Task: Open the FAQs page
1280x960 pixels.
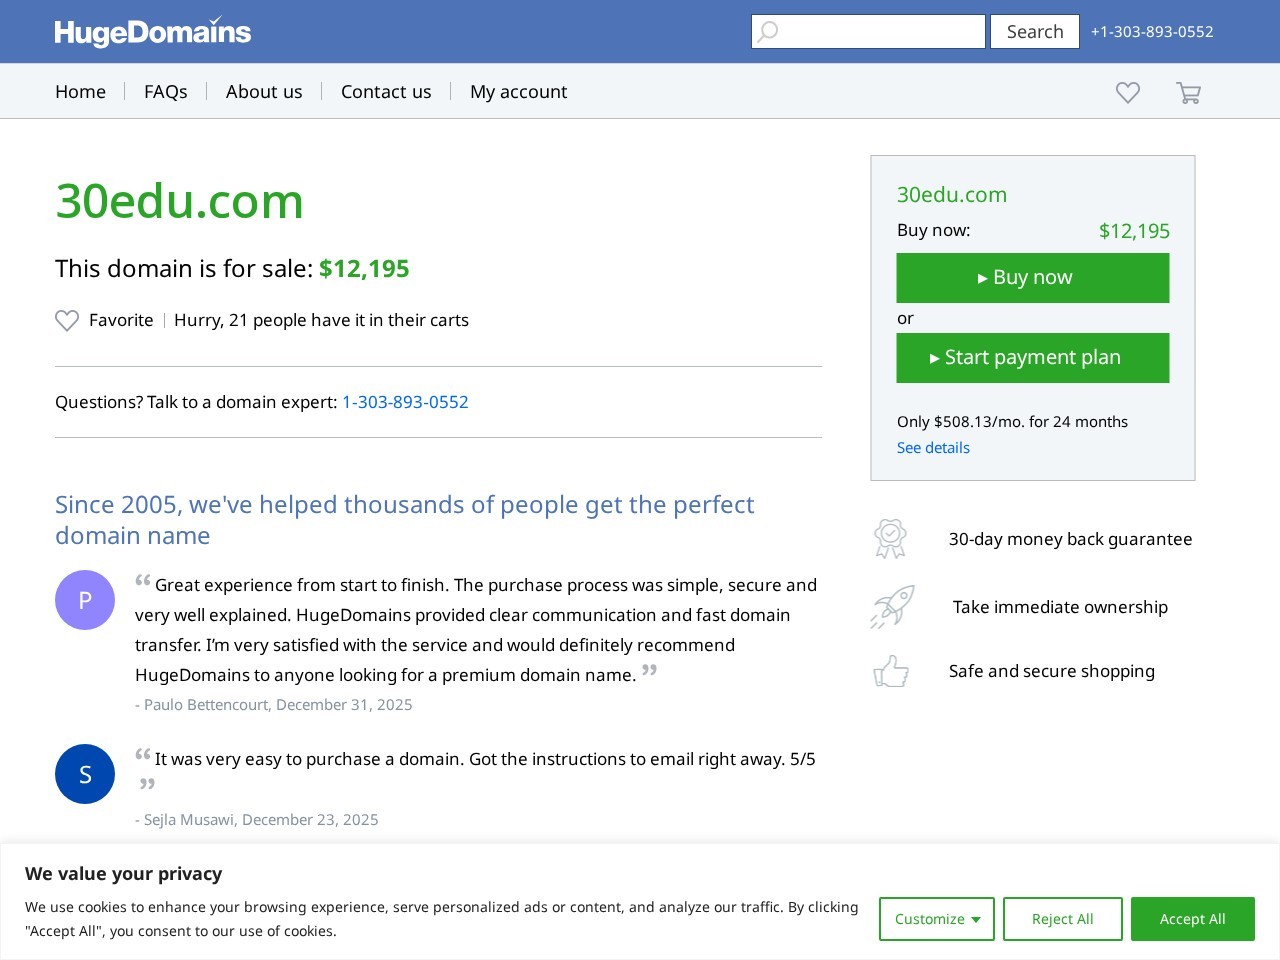Action: [x=166, y=92]
